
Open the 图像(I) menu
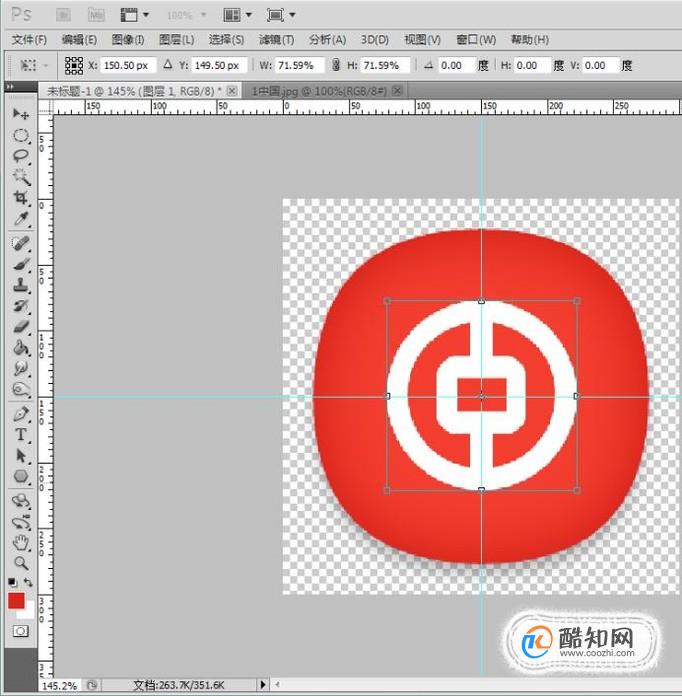[128, 40]
